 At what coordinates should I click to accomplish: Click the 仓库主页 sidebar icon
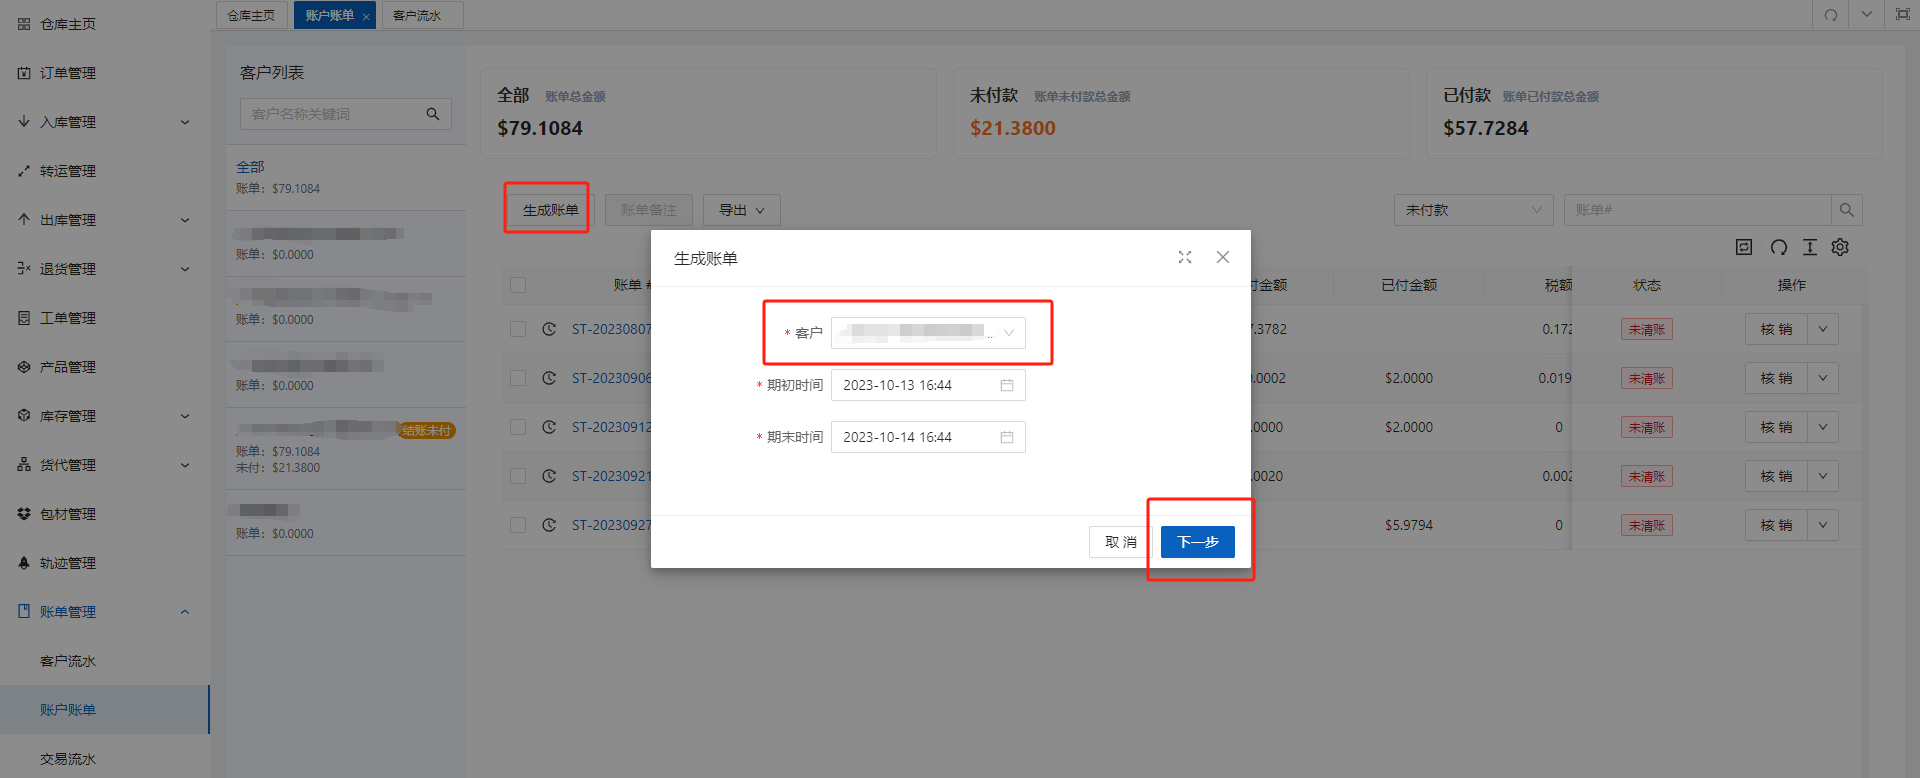(x=24, y=24)
